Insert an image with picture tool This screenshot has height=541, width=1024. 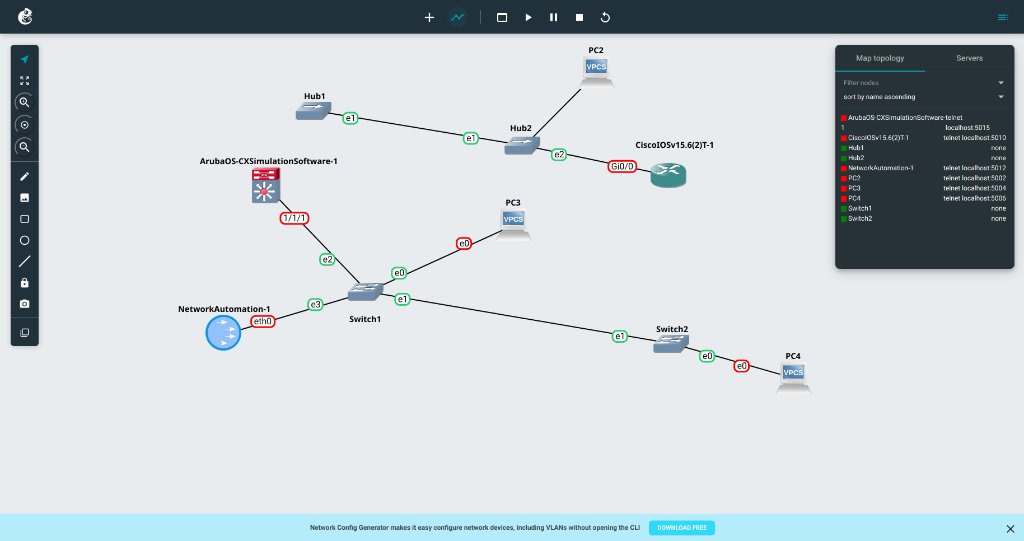[x=25, y=197]
